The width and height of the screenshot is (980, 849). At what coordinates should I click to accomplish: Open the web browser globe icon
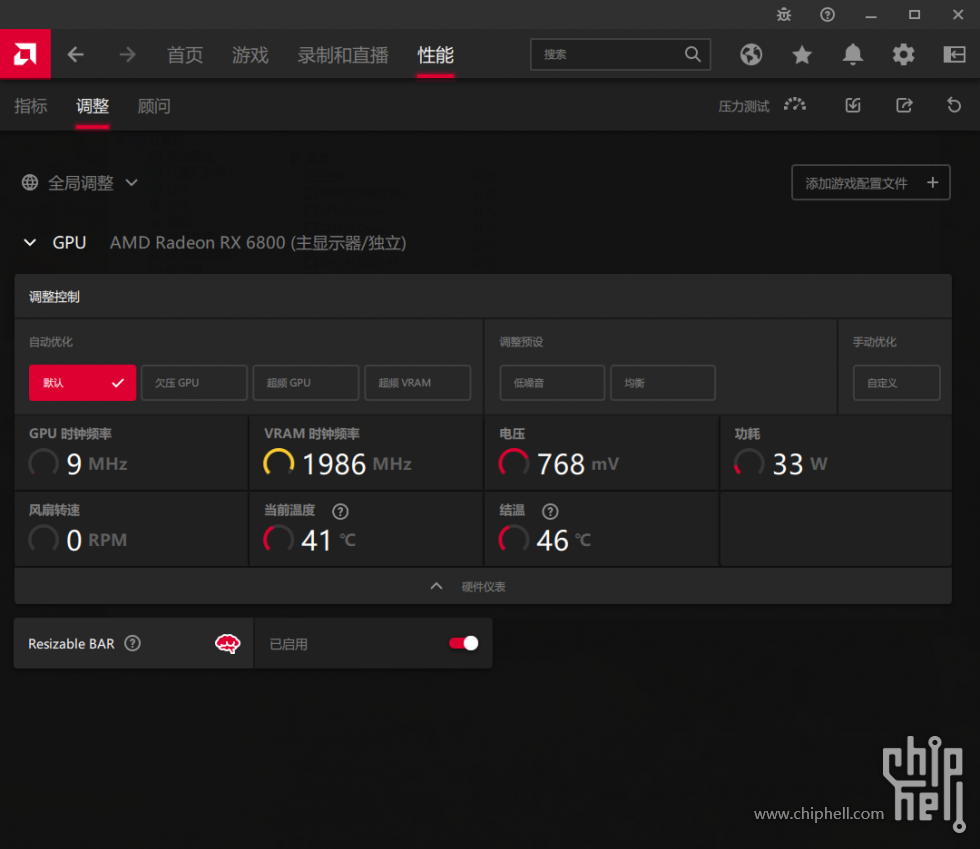coord(751,55)
